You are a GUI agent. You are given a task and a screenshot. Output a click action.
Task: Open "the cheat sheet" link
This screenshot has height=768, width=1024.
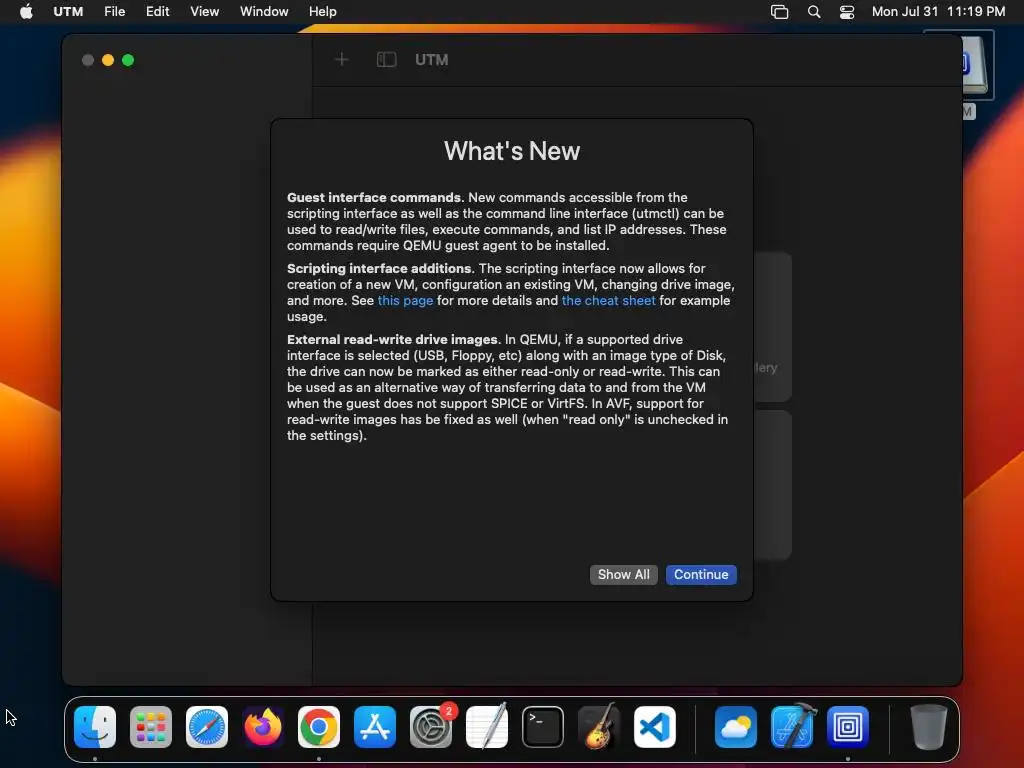tap(608, 300)
